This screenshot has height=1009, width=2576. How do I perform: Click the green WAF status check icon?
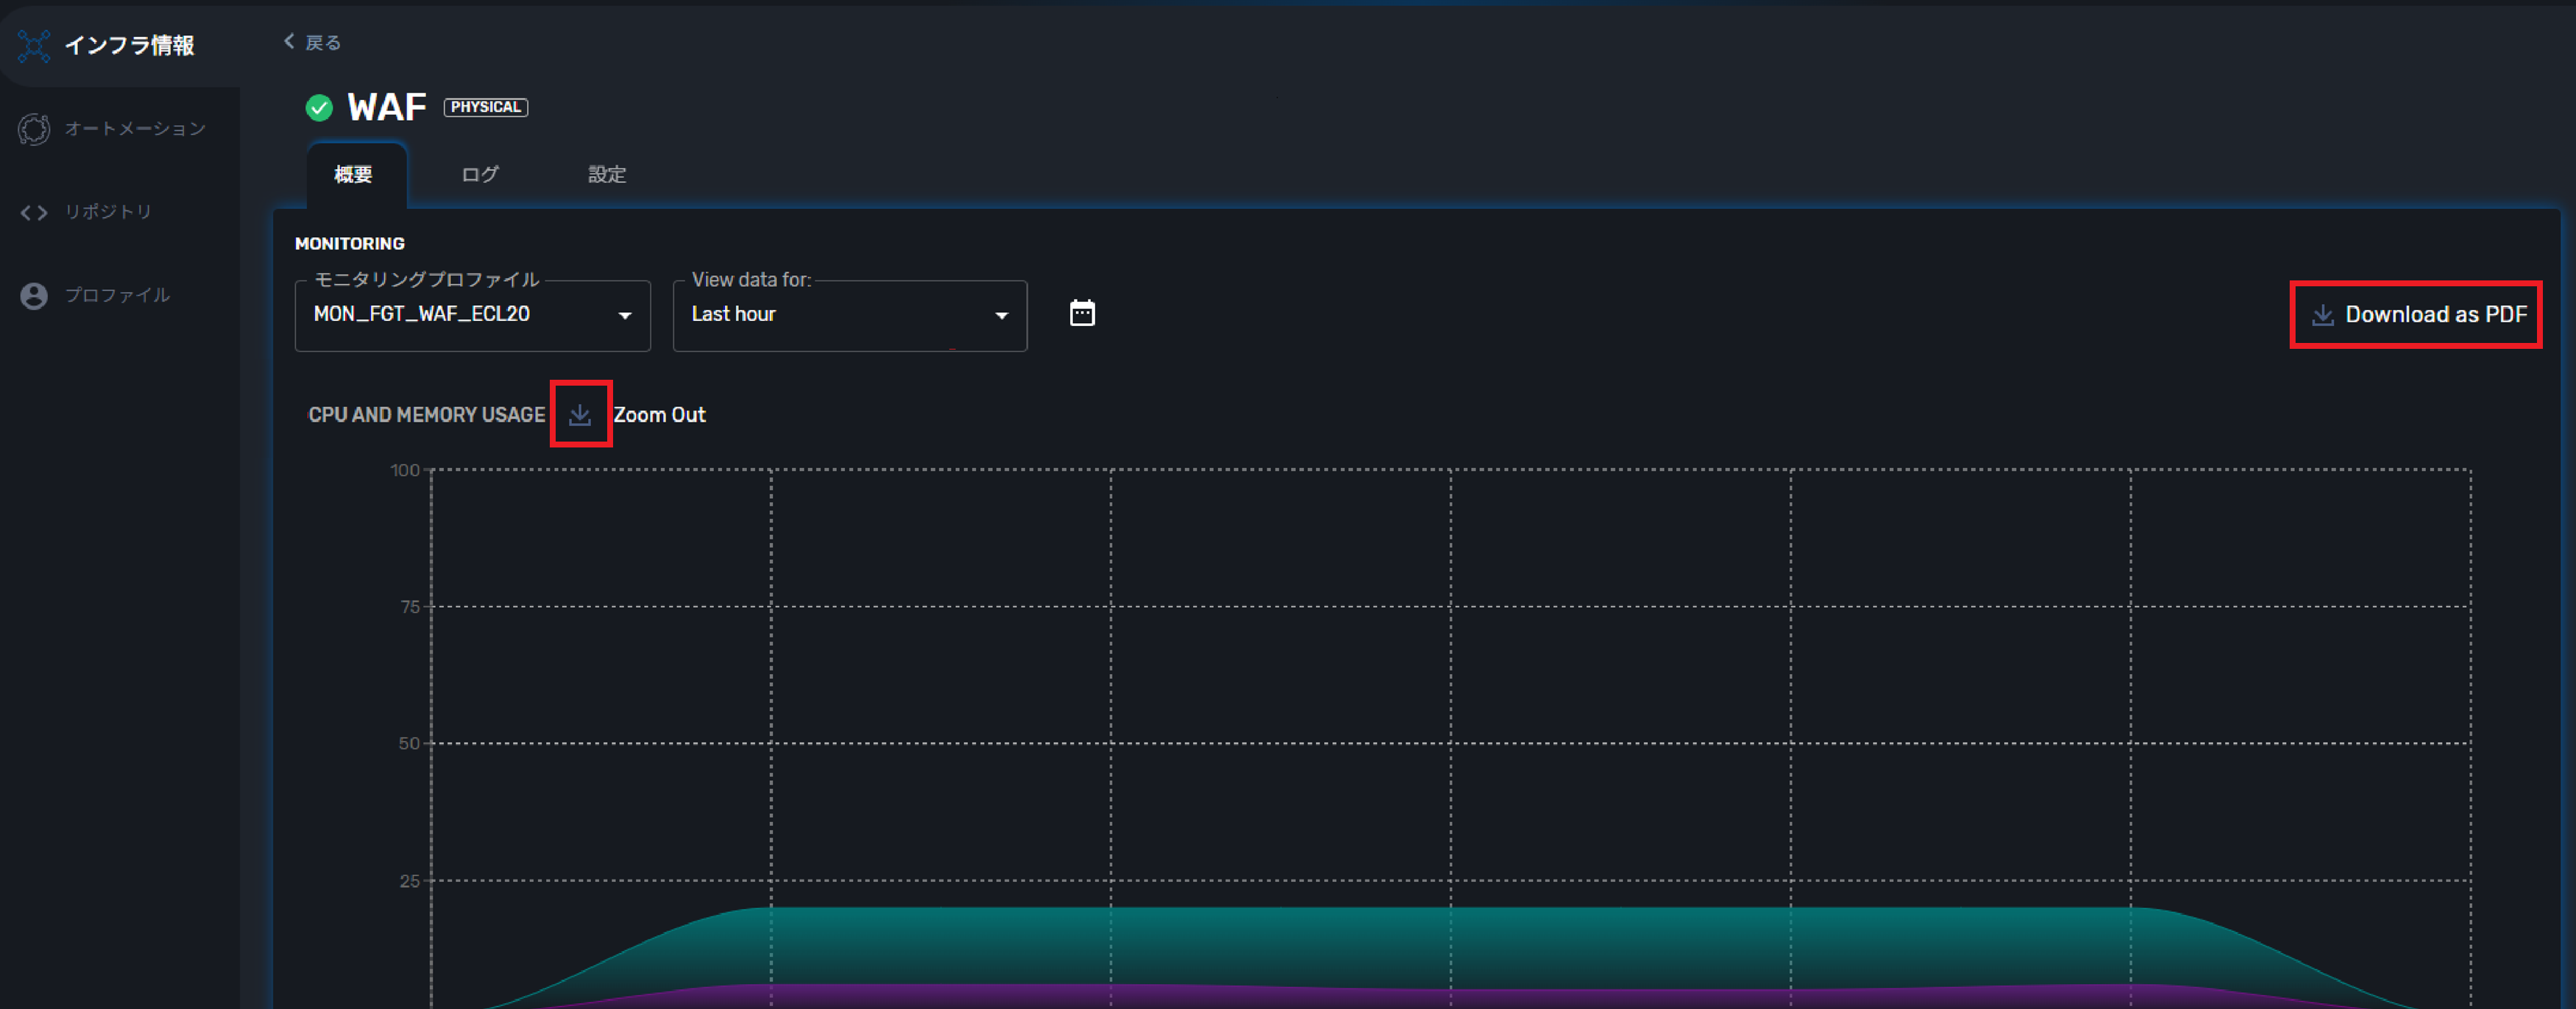[x=319, y=108]
